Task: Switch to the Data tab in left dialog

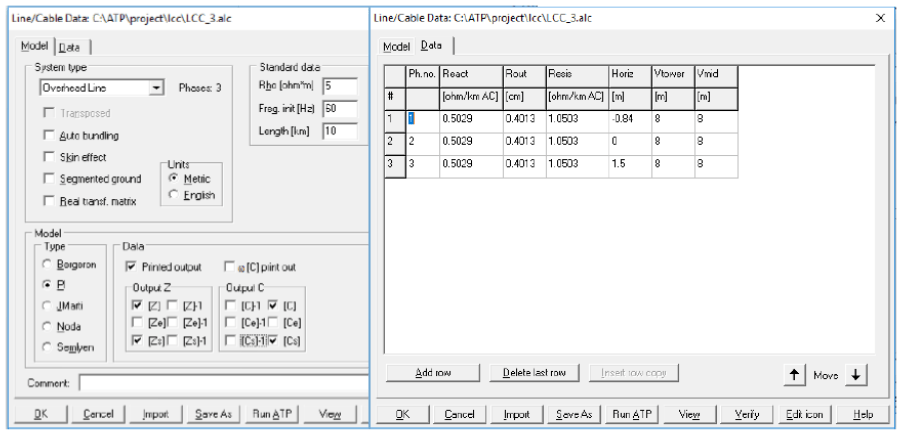Action: (69, 47)
